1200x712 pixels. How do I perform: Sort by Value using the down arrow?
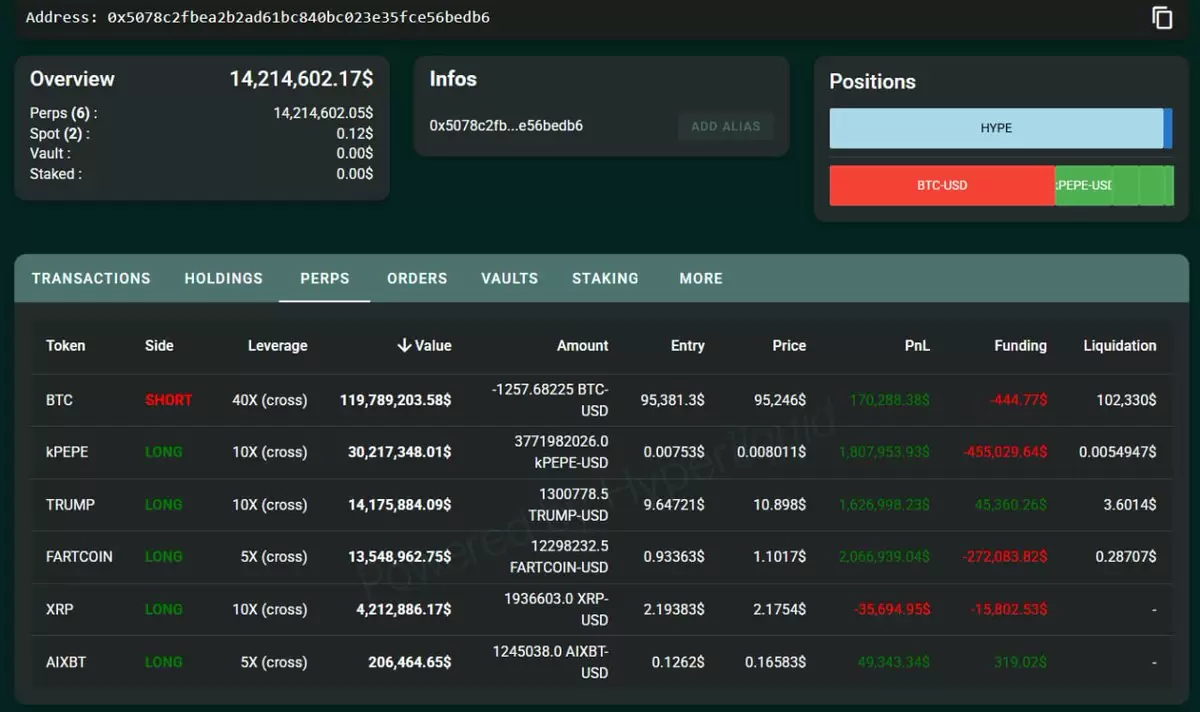point(404,345)
